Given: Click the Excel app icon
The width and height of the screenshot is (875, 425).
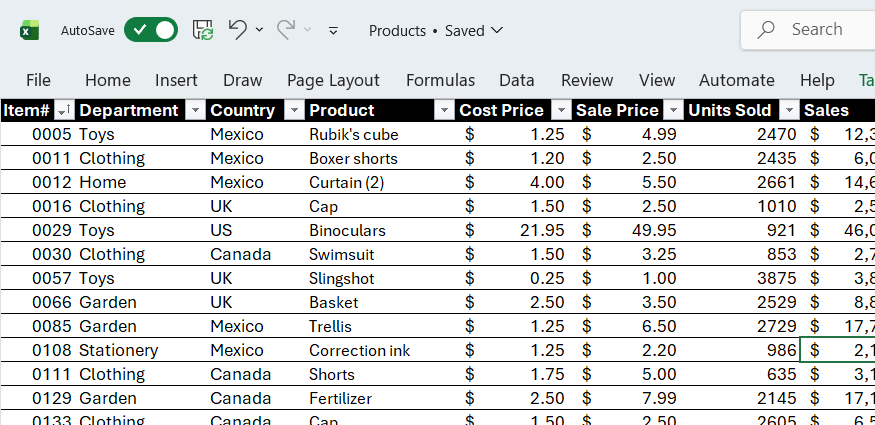Looking at the screenshot, I should [x=30, y=31].
